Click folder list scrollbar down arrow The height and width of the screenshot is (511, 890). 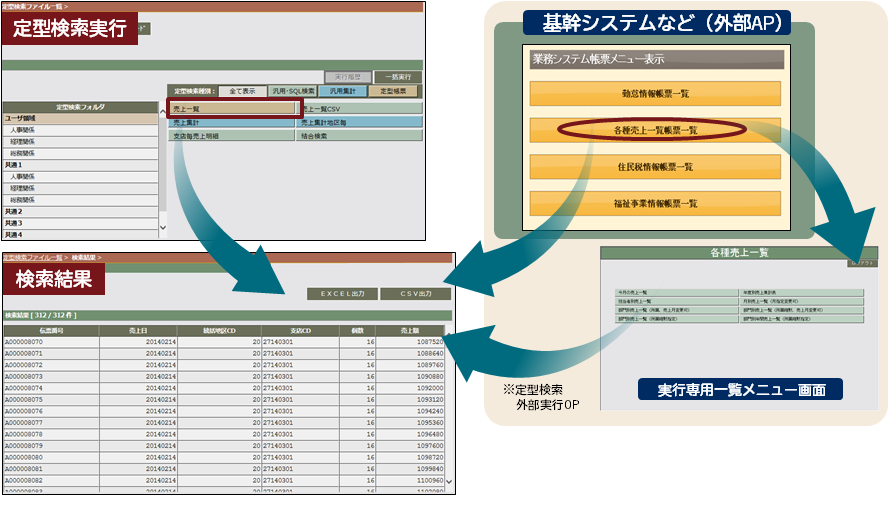pyautogui.click(x=163, y=228)
